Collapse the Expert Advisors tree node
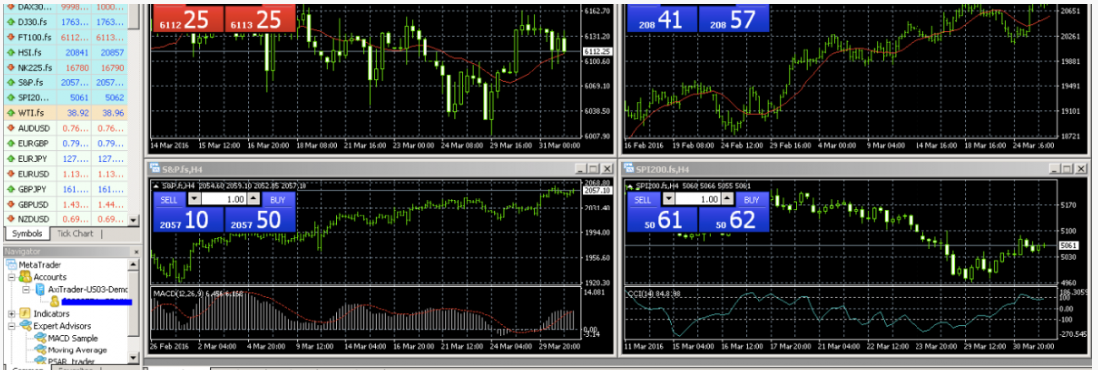1098x370 pixels. (x=12, y=326)
